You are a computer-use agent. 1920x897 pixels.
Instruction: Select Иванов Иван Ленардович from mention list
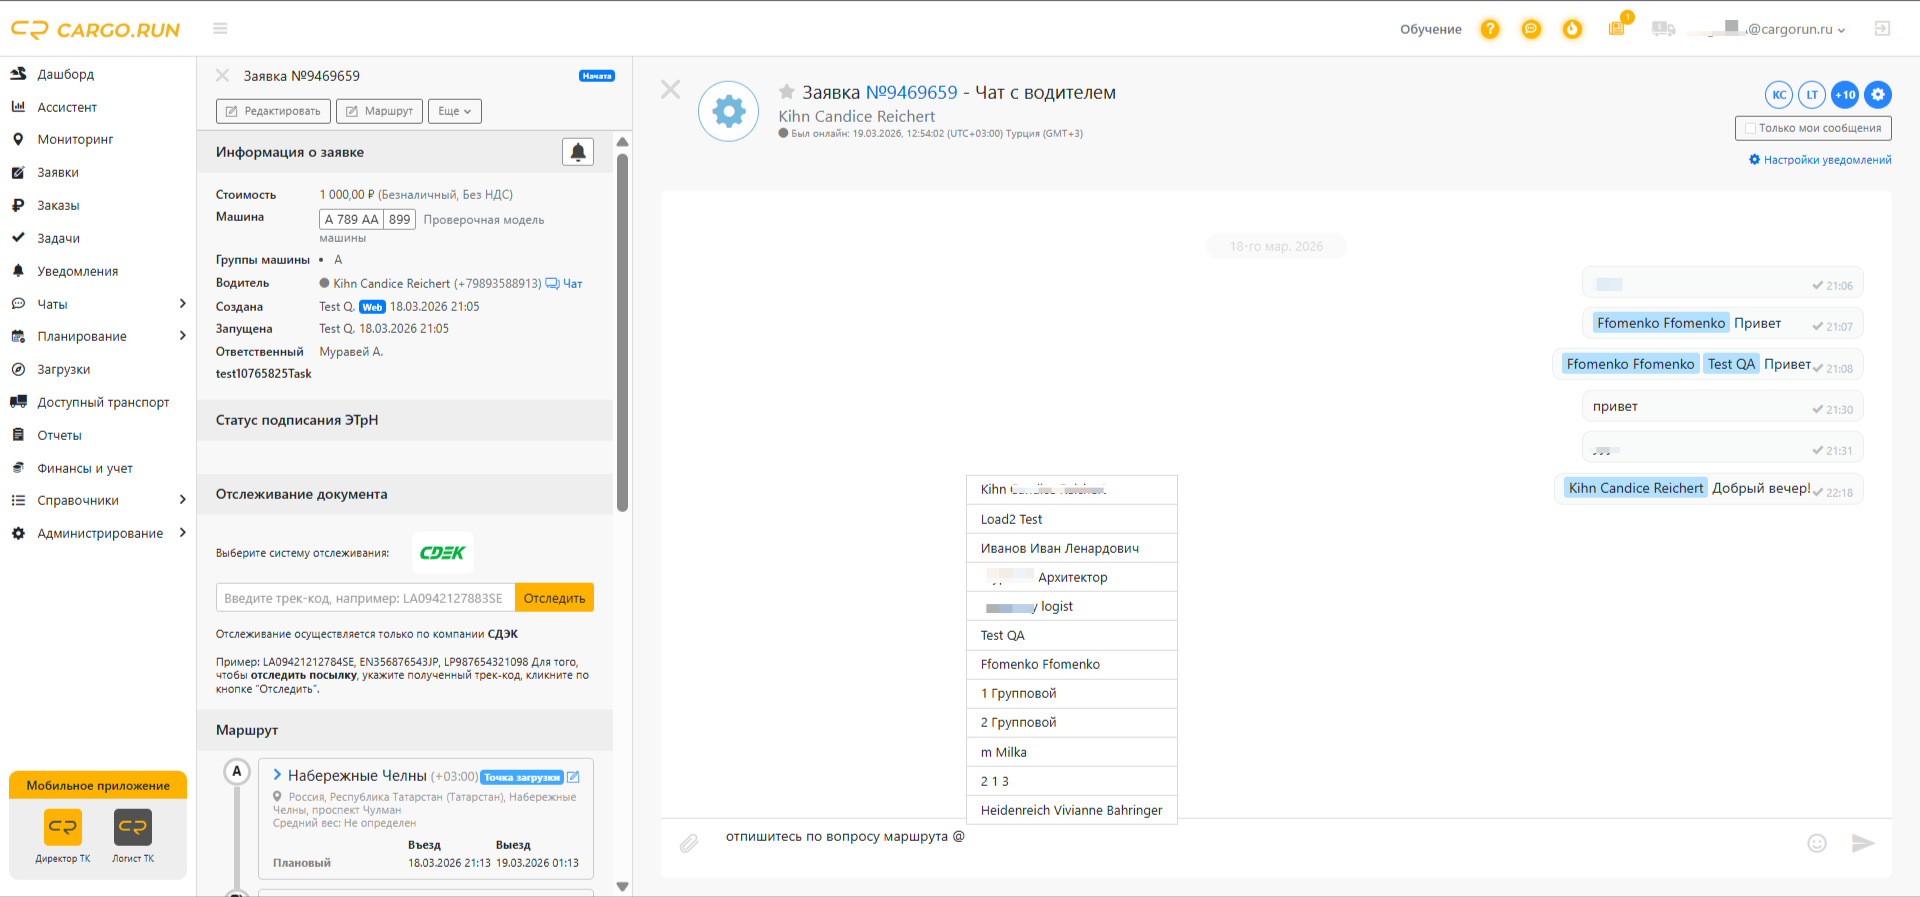click(1072, 548)
